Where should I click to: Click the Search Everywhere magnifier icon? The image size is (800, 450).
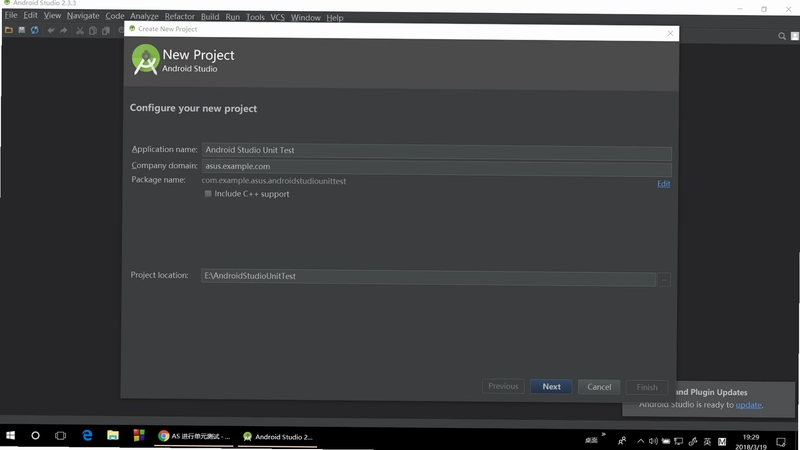782,36
